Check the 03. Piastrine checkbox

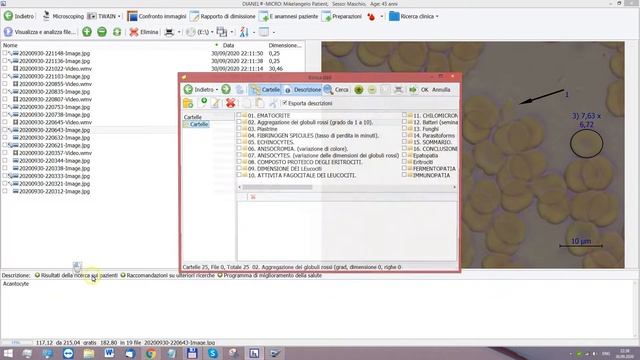click(239, 129)
